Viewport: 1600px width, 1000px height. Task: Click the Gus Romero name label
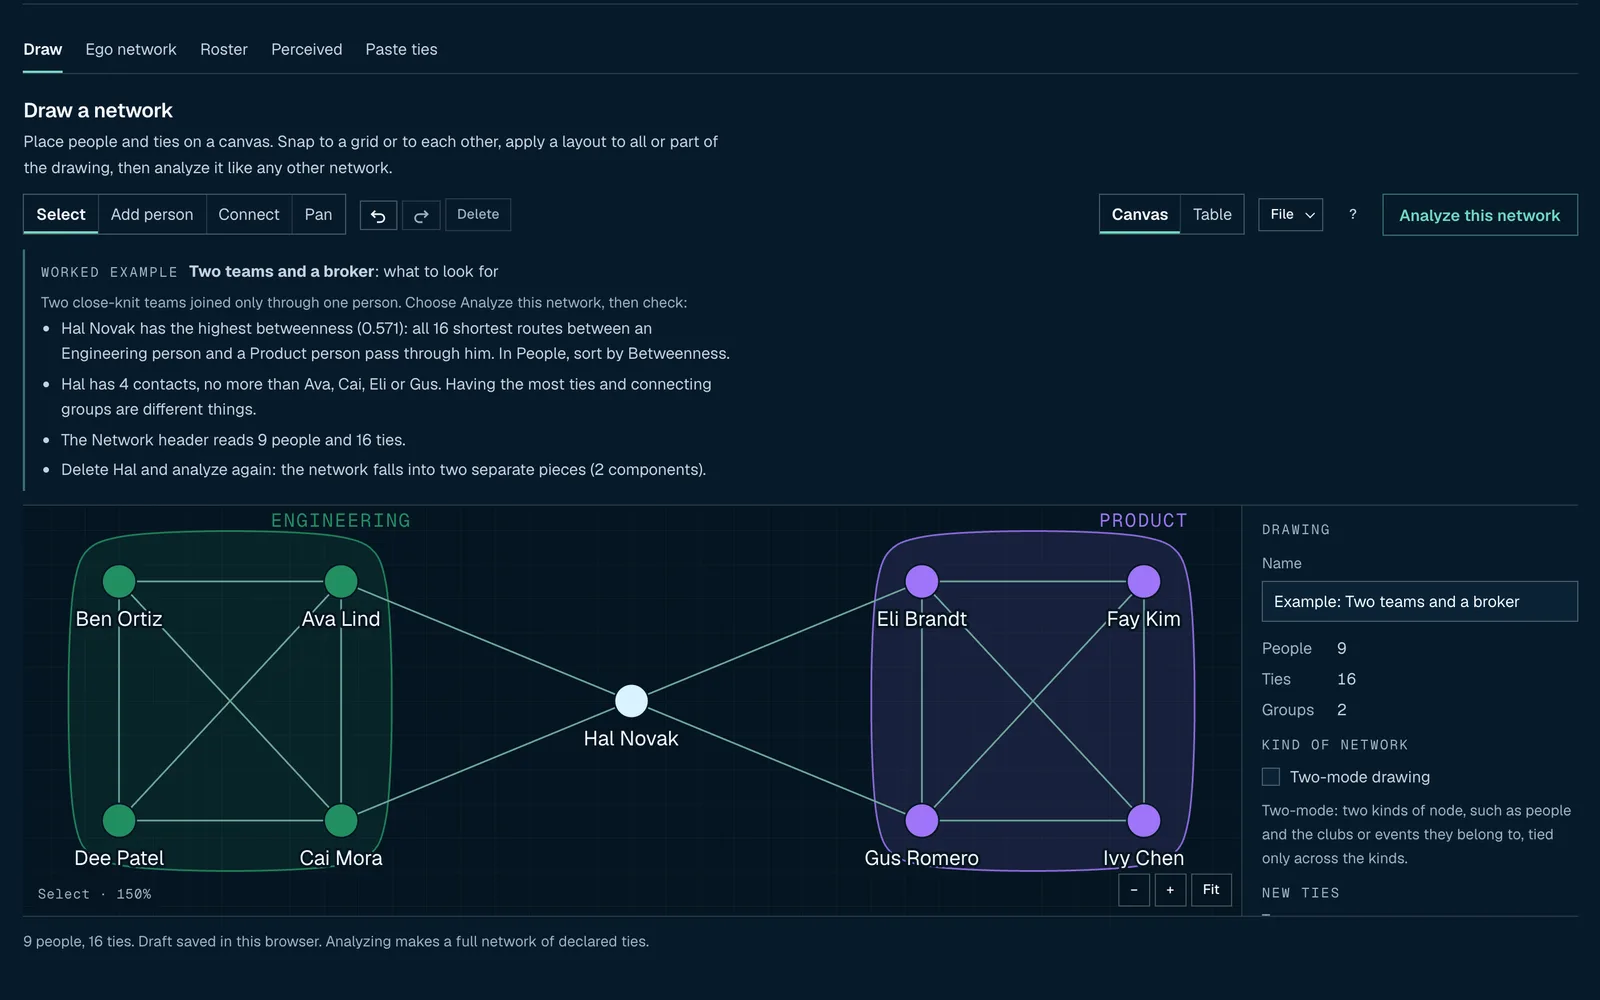click(x=922, y=858)
